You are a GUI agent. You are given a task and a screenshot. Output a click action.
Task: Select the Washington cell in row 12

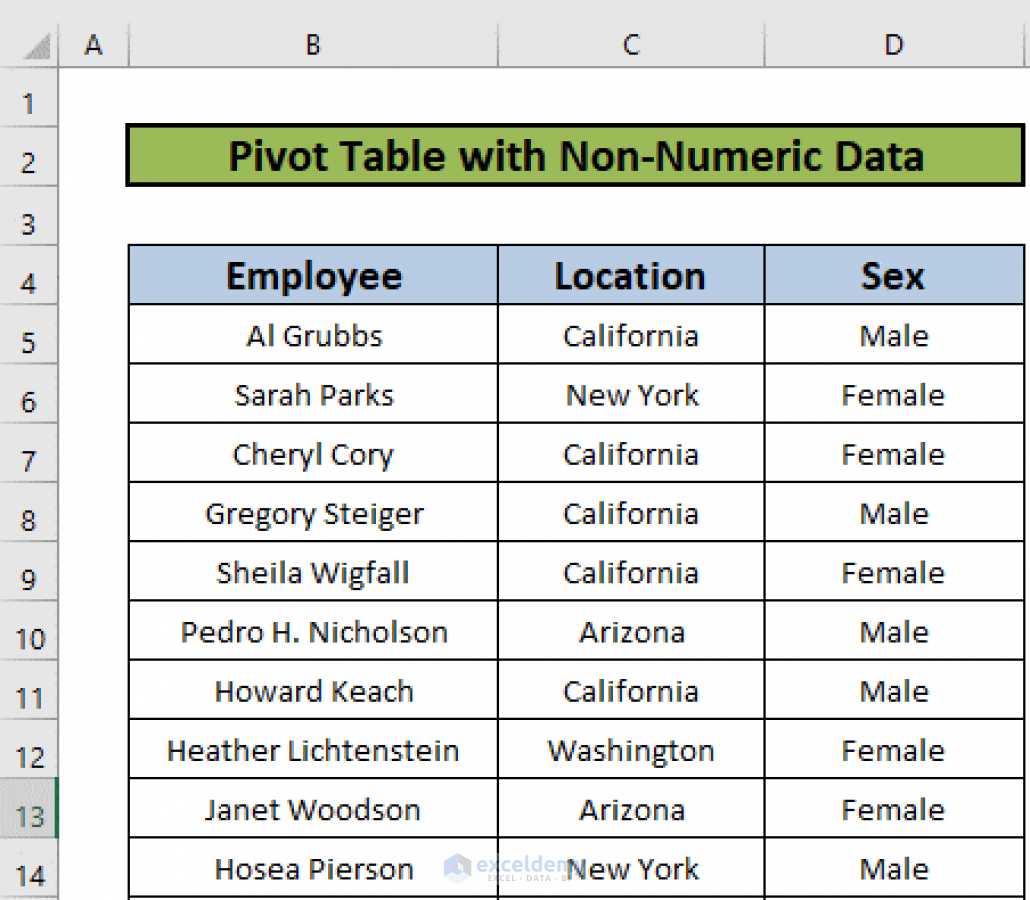click(x=630, y=750)
